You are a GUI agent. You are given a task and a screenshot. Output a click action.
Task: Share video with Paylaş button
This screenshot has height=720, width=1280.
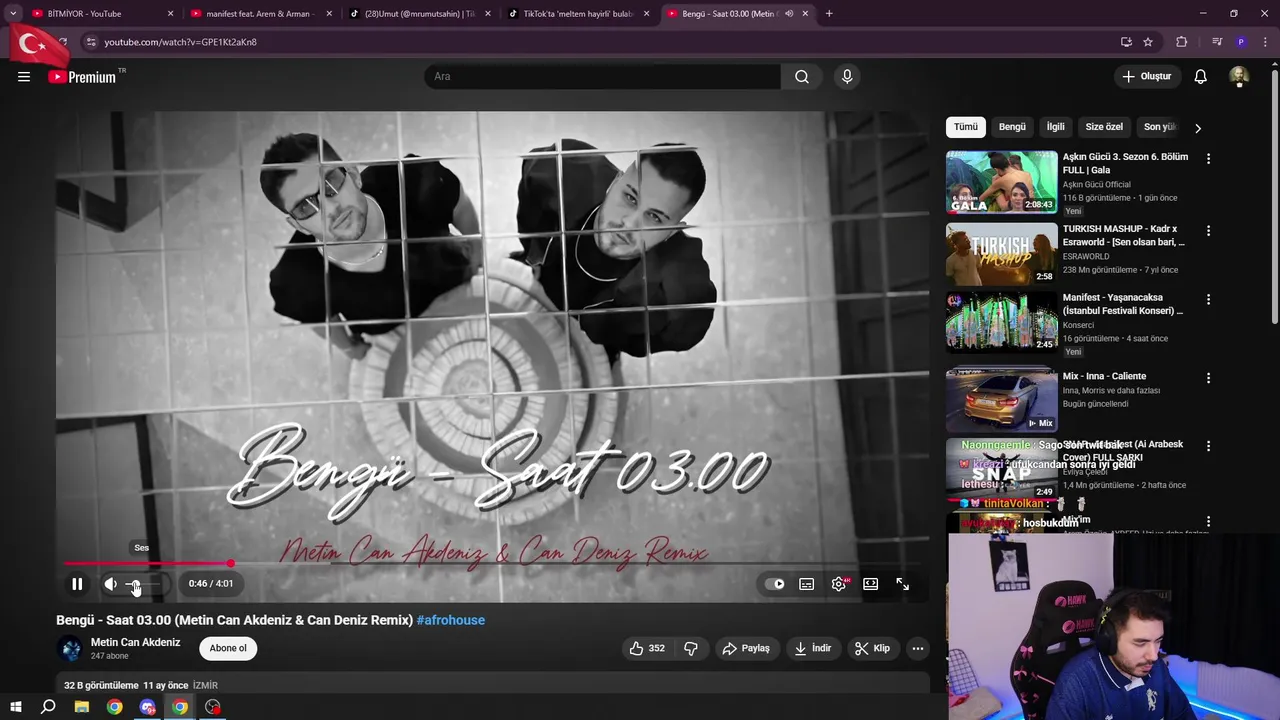[x=746, y=648]
